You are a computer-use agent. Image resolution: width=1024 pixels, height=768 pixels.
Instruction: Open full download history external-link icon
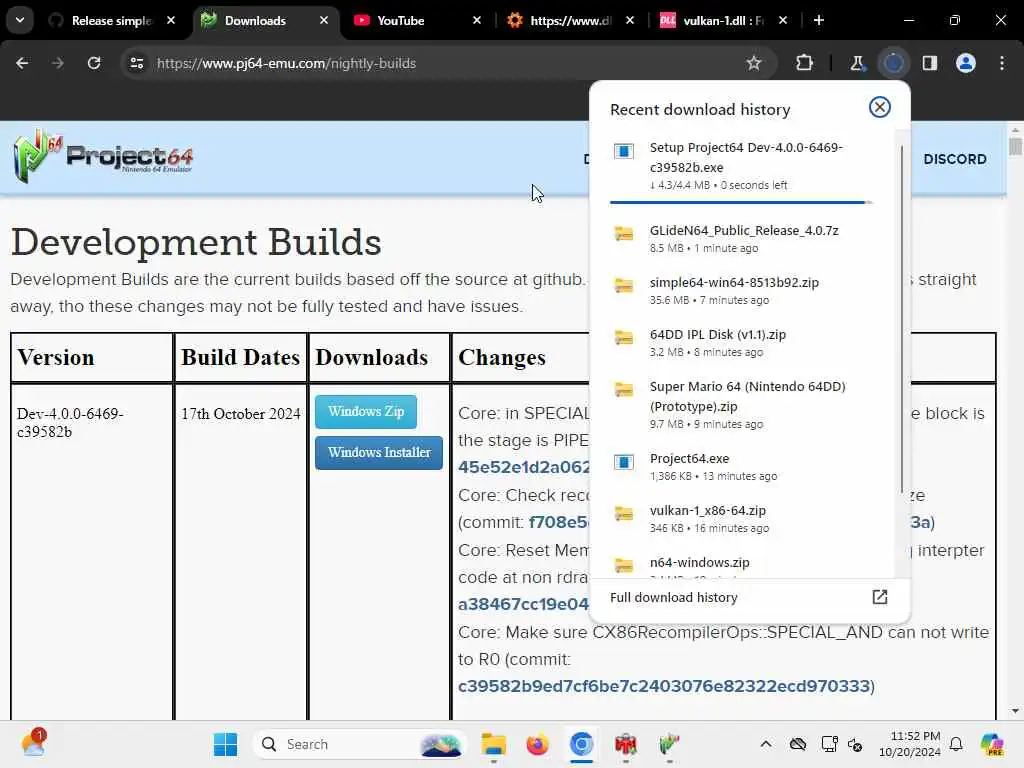(880, 597)
